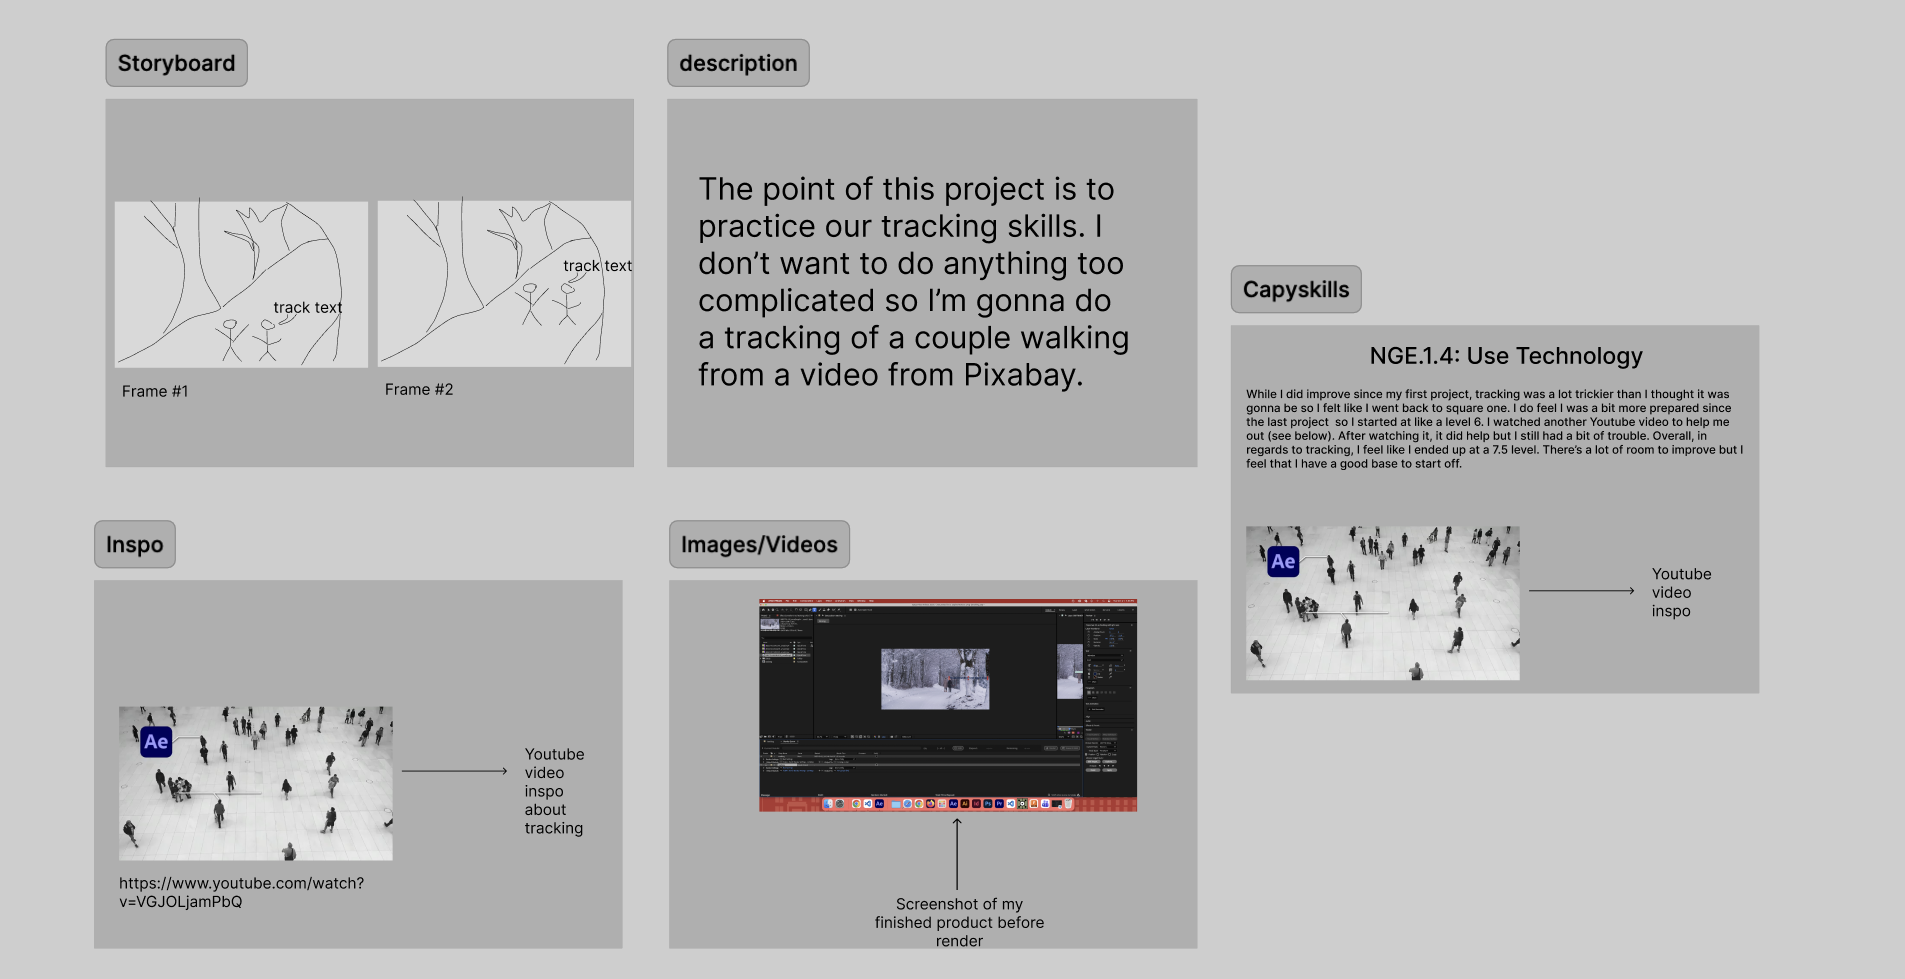Open the YouTube watch URL link
Image resolution: width=1905 pixels, height=979 pixels.
(x=241, y=892)
